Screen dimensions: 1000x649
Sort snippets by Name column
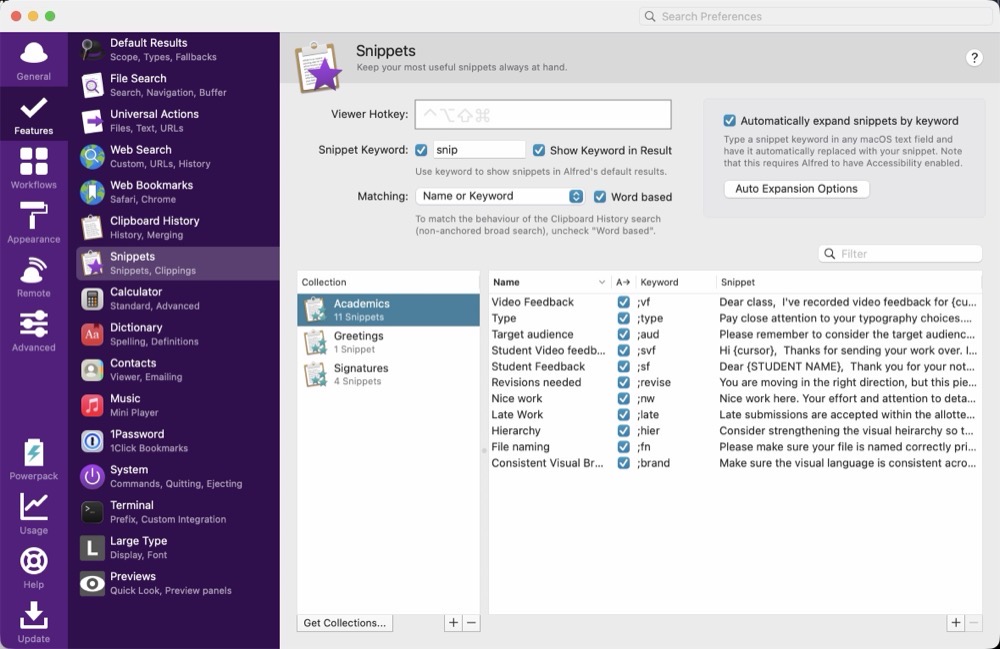pos(549,282)
